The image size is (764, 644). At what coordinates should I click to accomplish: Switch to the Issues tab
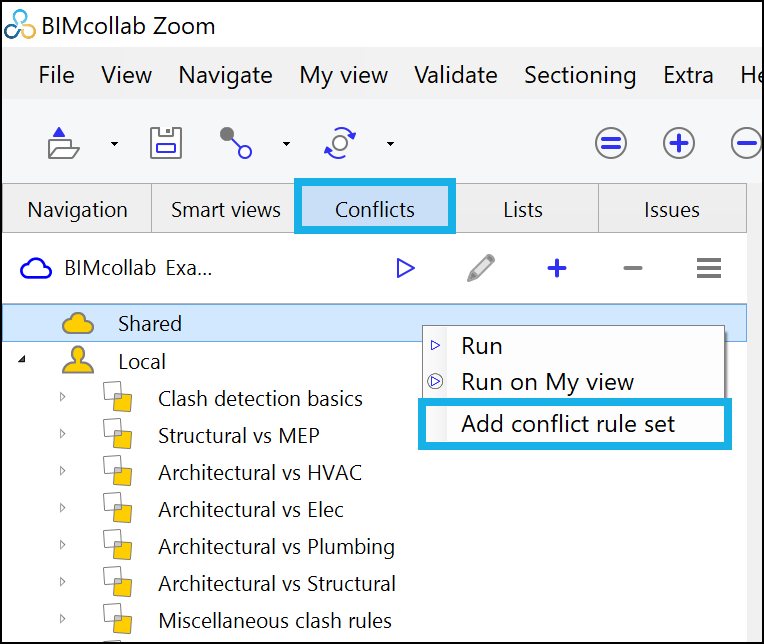pos(671,209)
